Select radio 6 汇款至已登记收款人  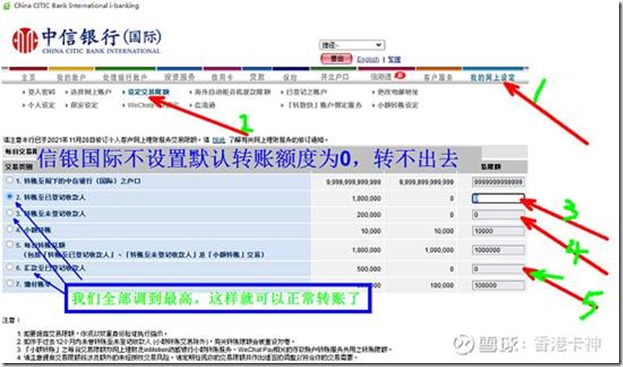(x=10, y=267)
